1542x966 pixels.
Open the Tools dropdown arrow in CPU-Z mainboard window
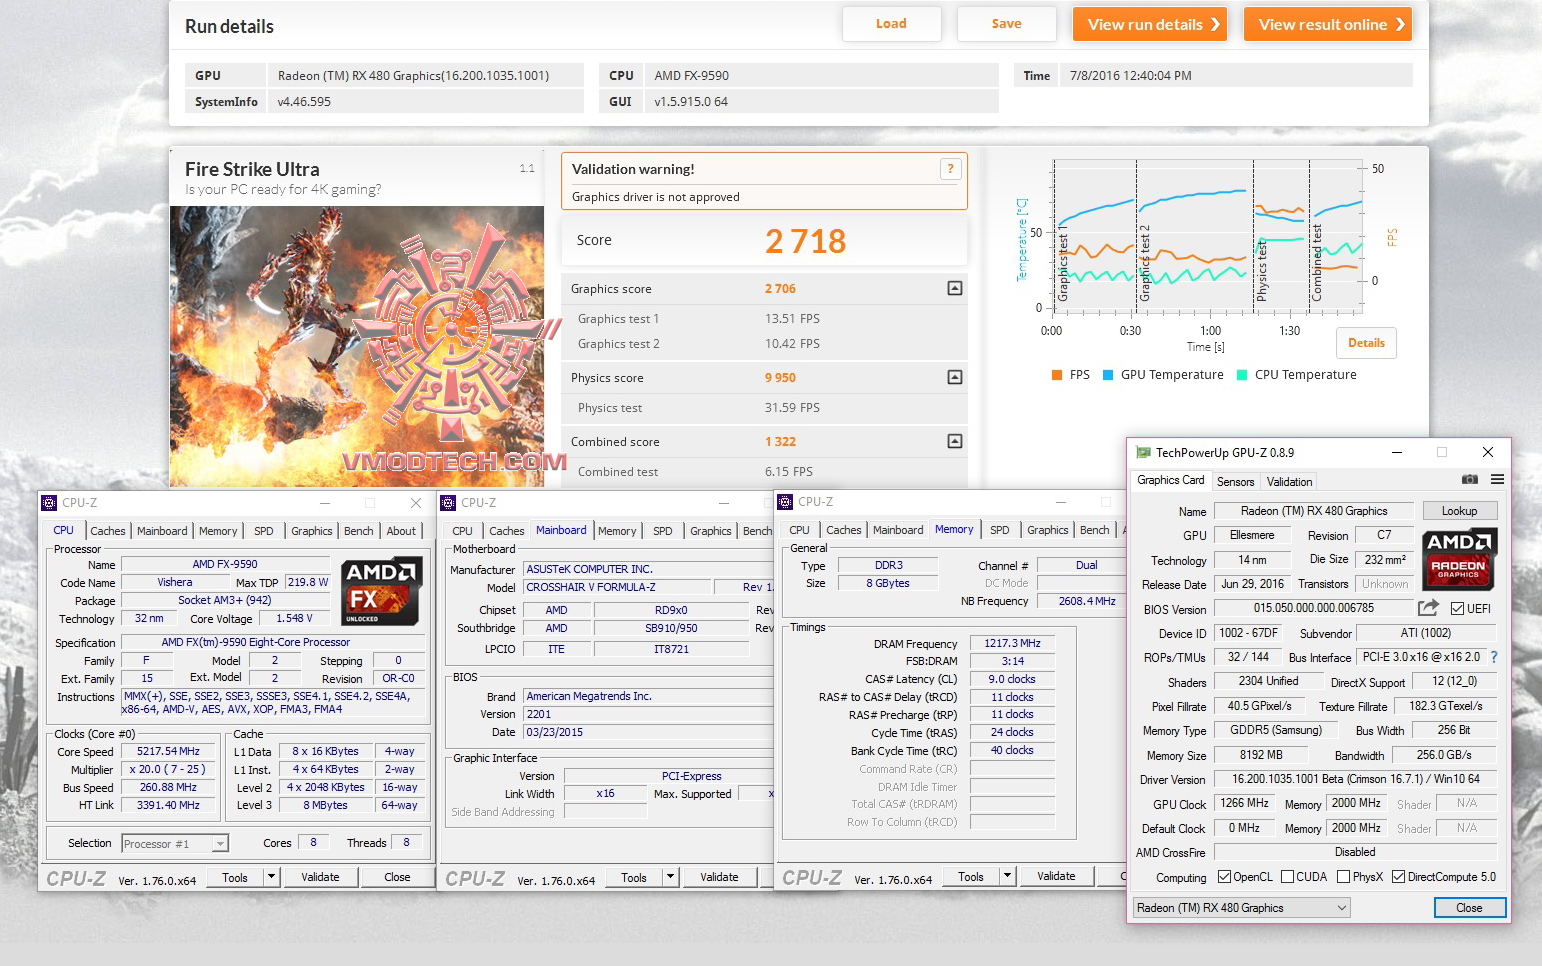[x=670, y=877]
